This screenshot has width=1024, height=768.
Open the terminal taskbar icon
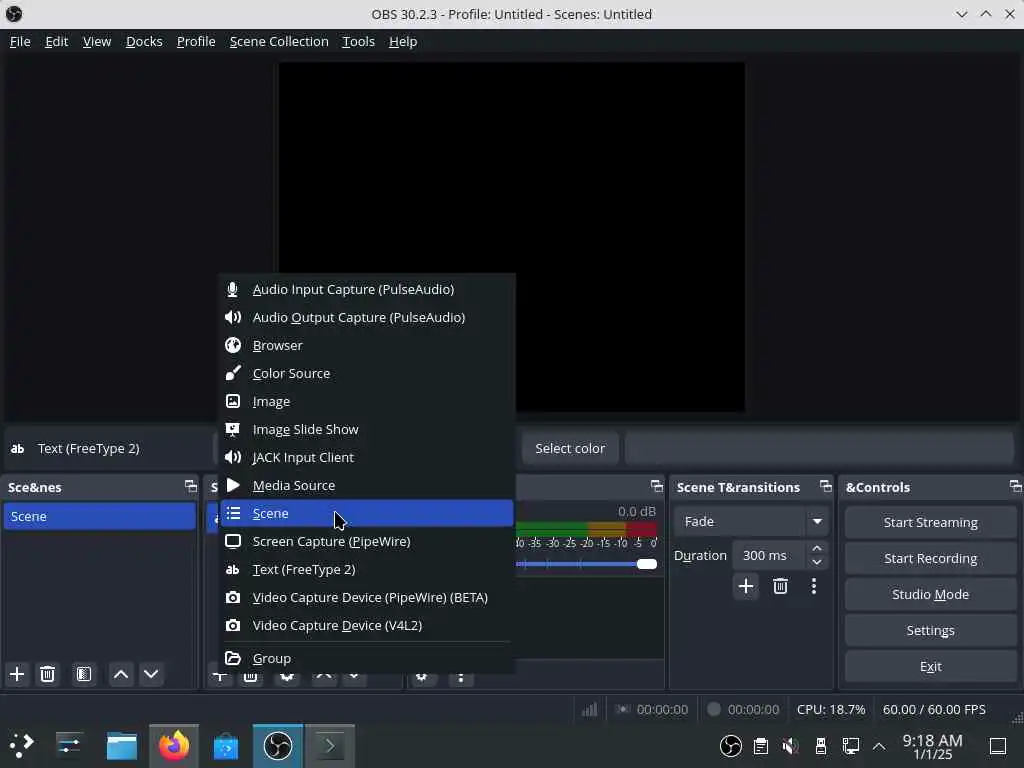[x=330, y=745]
